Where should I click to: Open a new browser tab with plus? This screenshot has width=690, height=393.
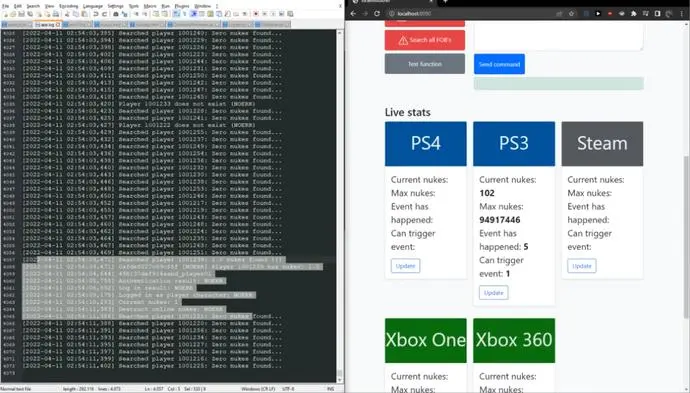pos(445,2)
